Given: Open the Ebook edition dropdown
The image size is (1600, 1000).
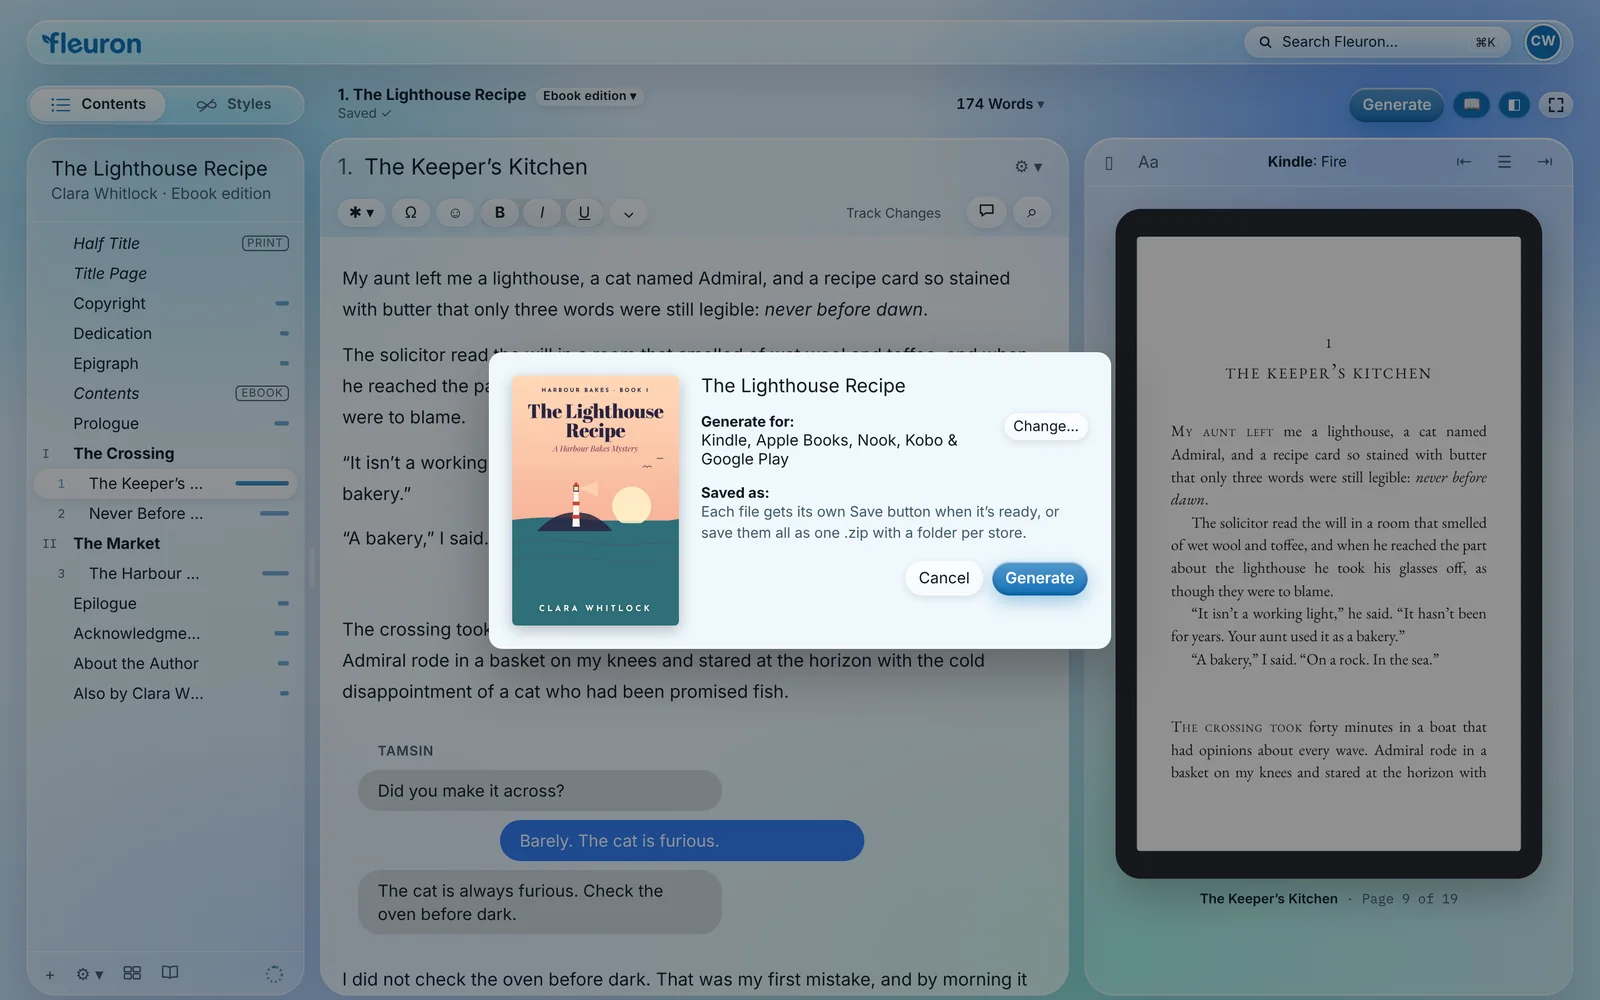Looking at the screenshot, I should 590,96.
